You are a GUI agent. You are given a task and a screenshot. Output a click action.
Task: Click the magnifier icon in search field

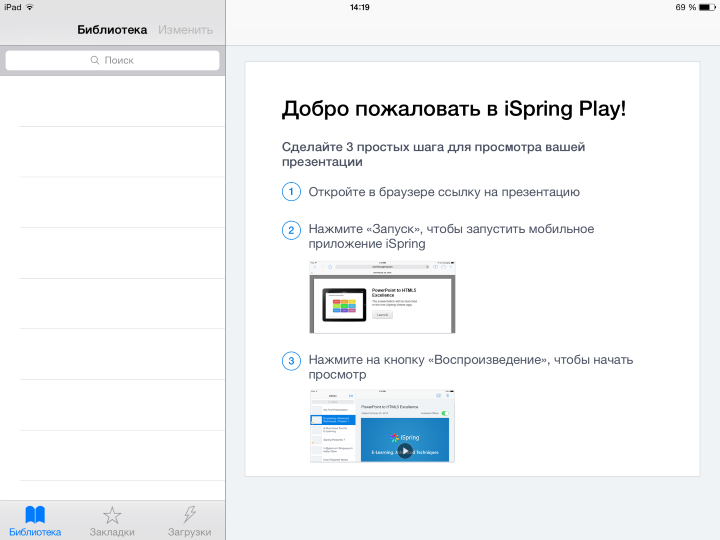(x=95, y=60)
